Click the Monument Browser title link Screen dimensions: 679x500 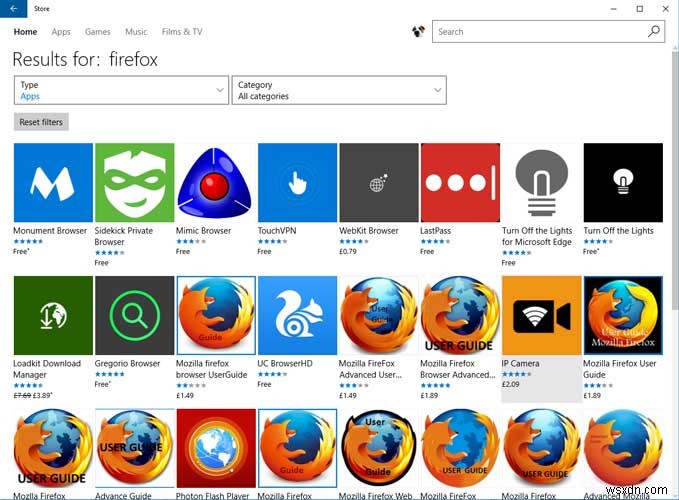click(50, 231)
